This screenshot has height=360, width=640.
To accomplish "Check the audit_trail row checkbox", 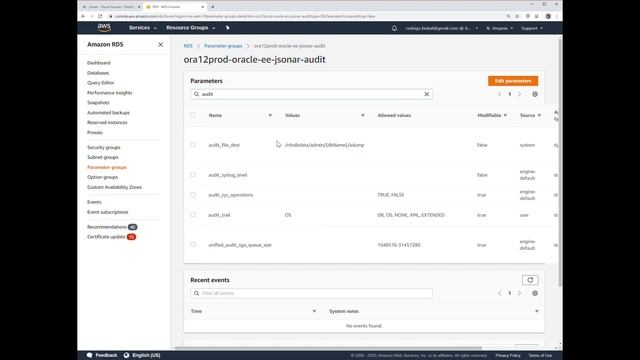I will click(193, 215).
